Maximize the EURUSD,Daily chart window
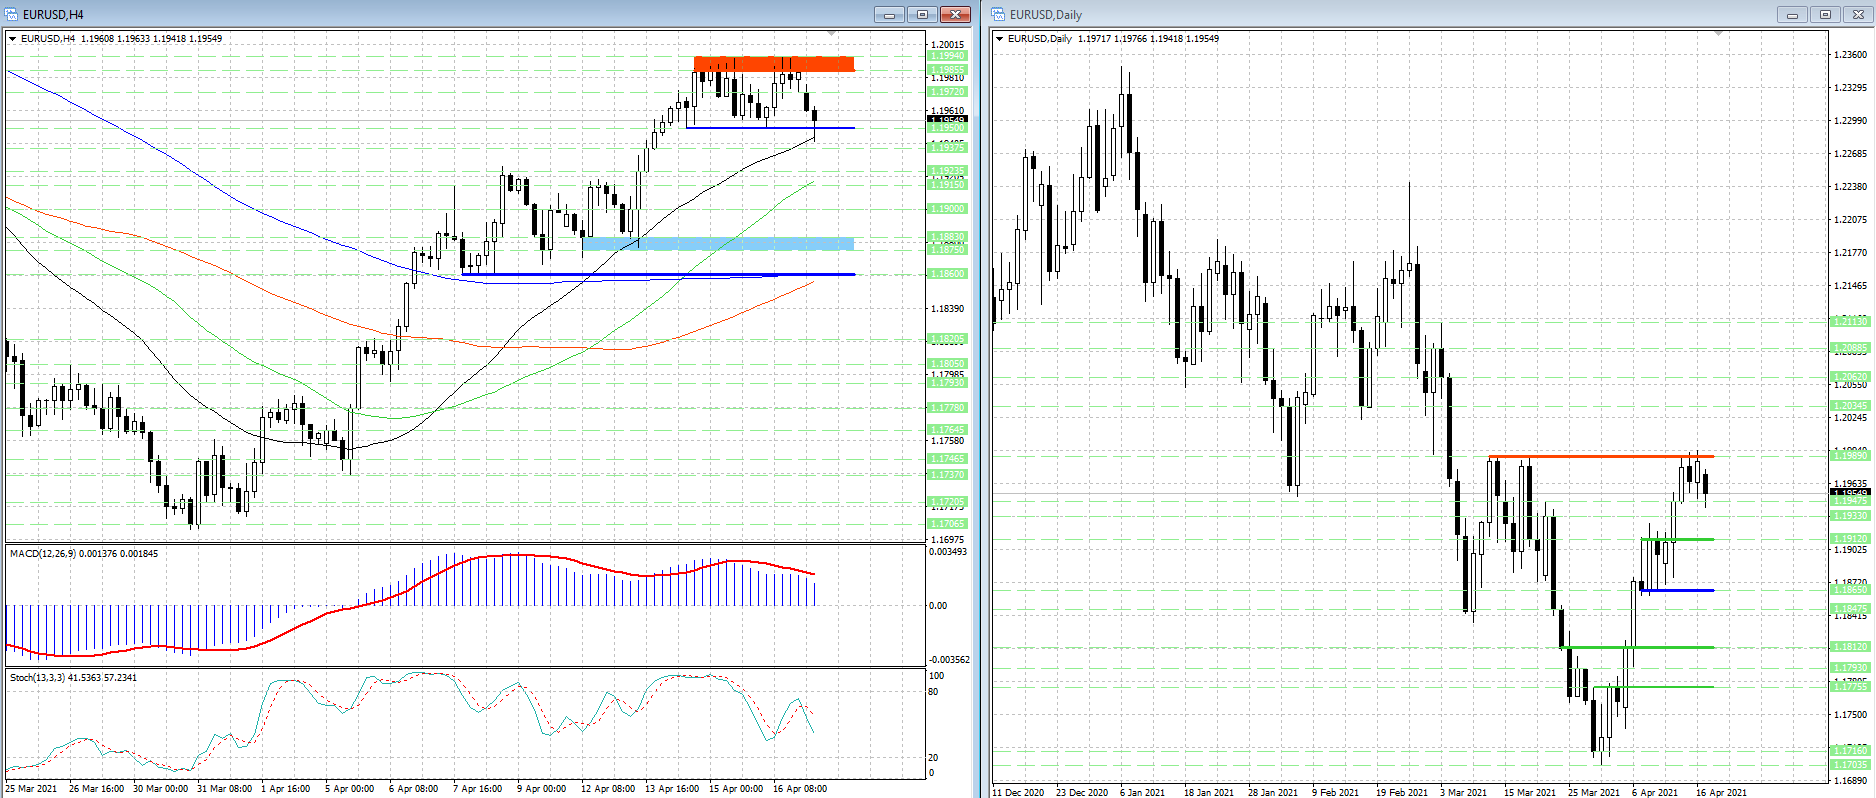 (1825, 14)
